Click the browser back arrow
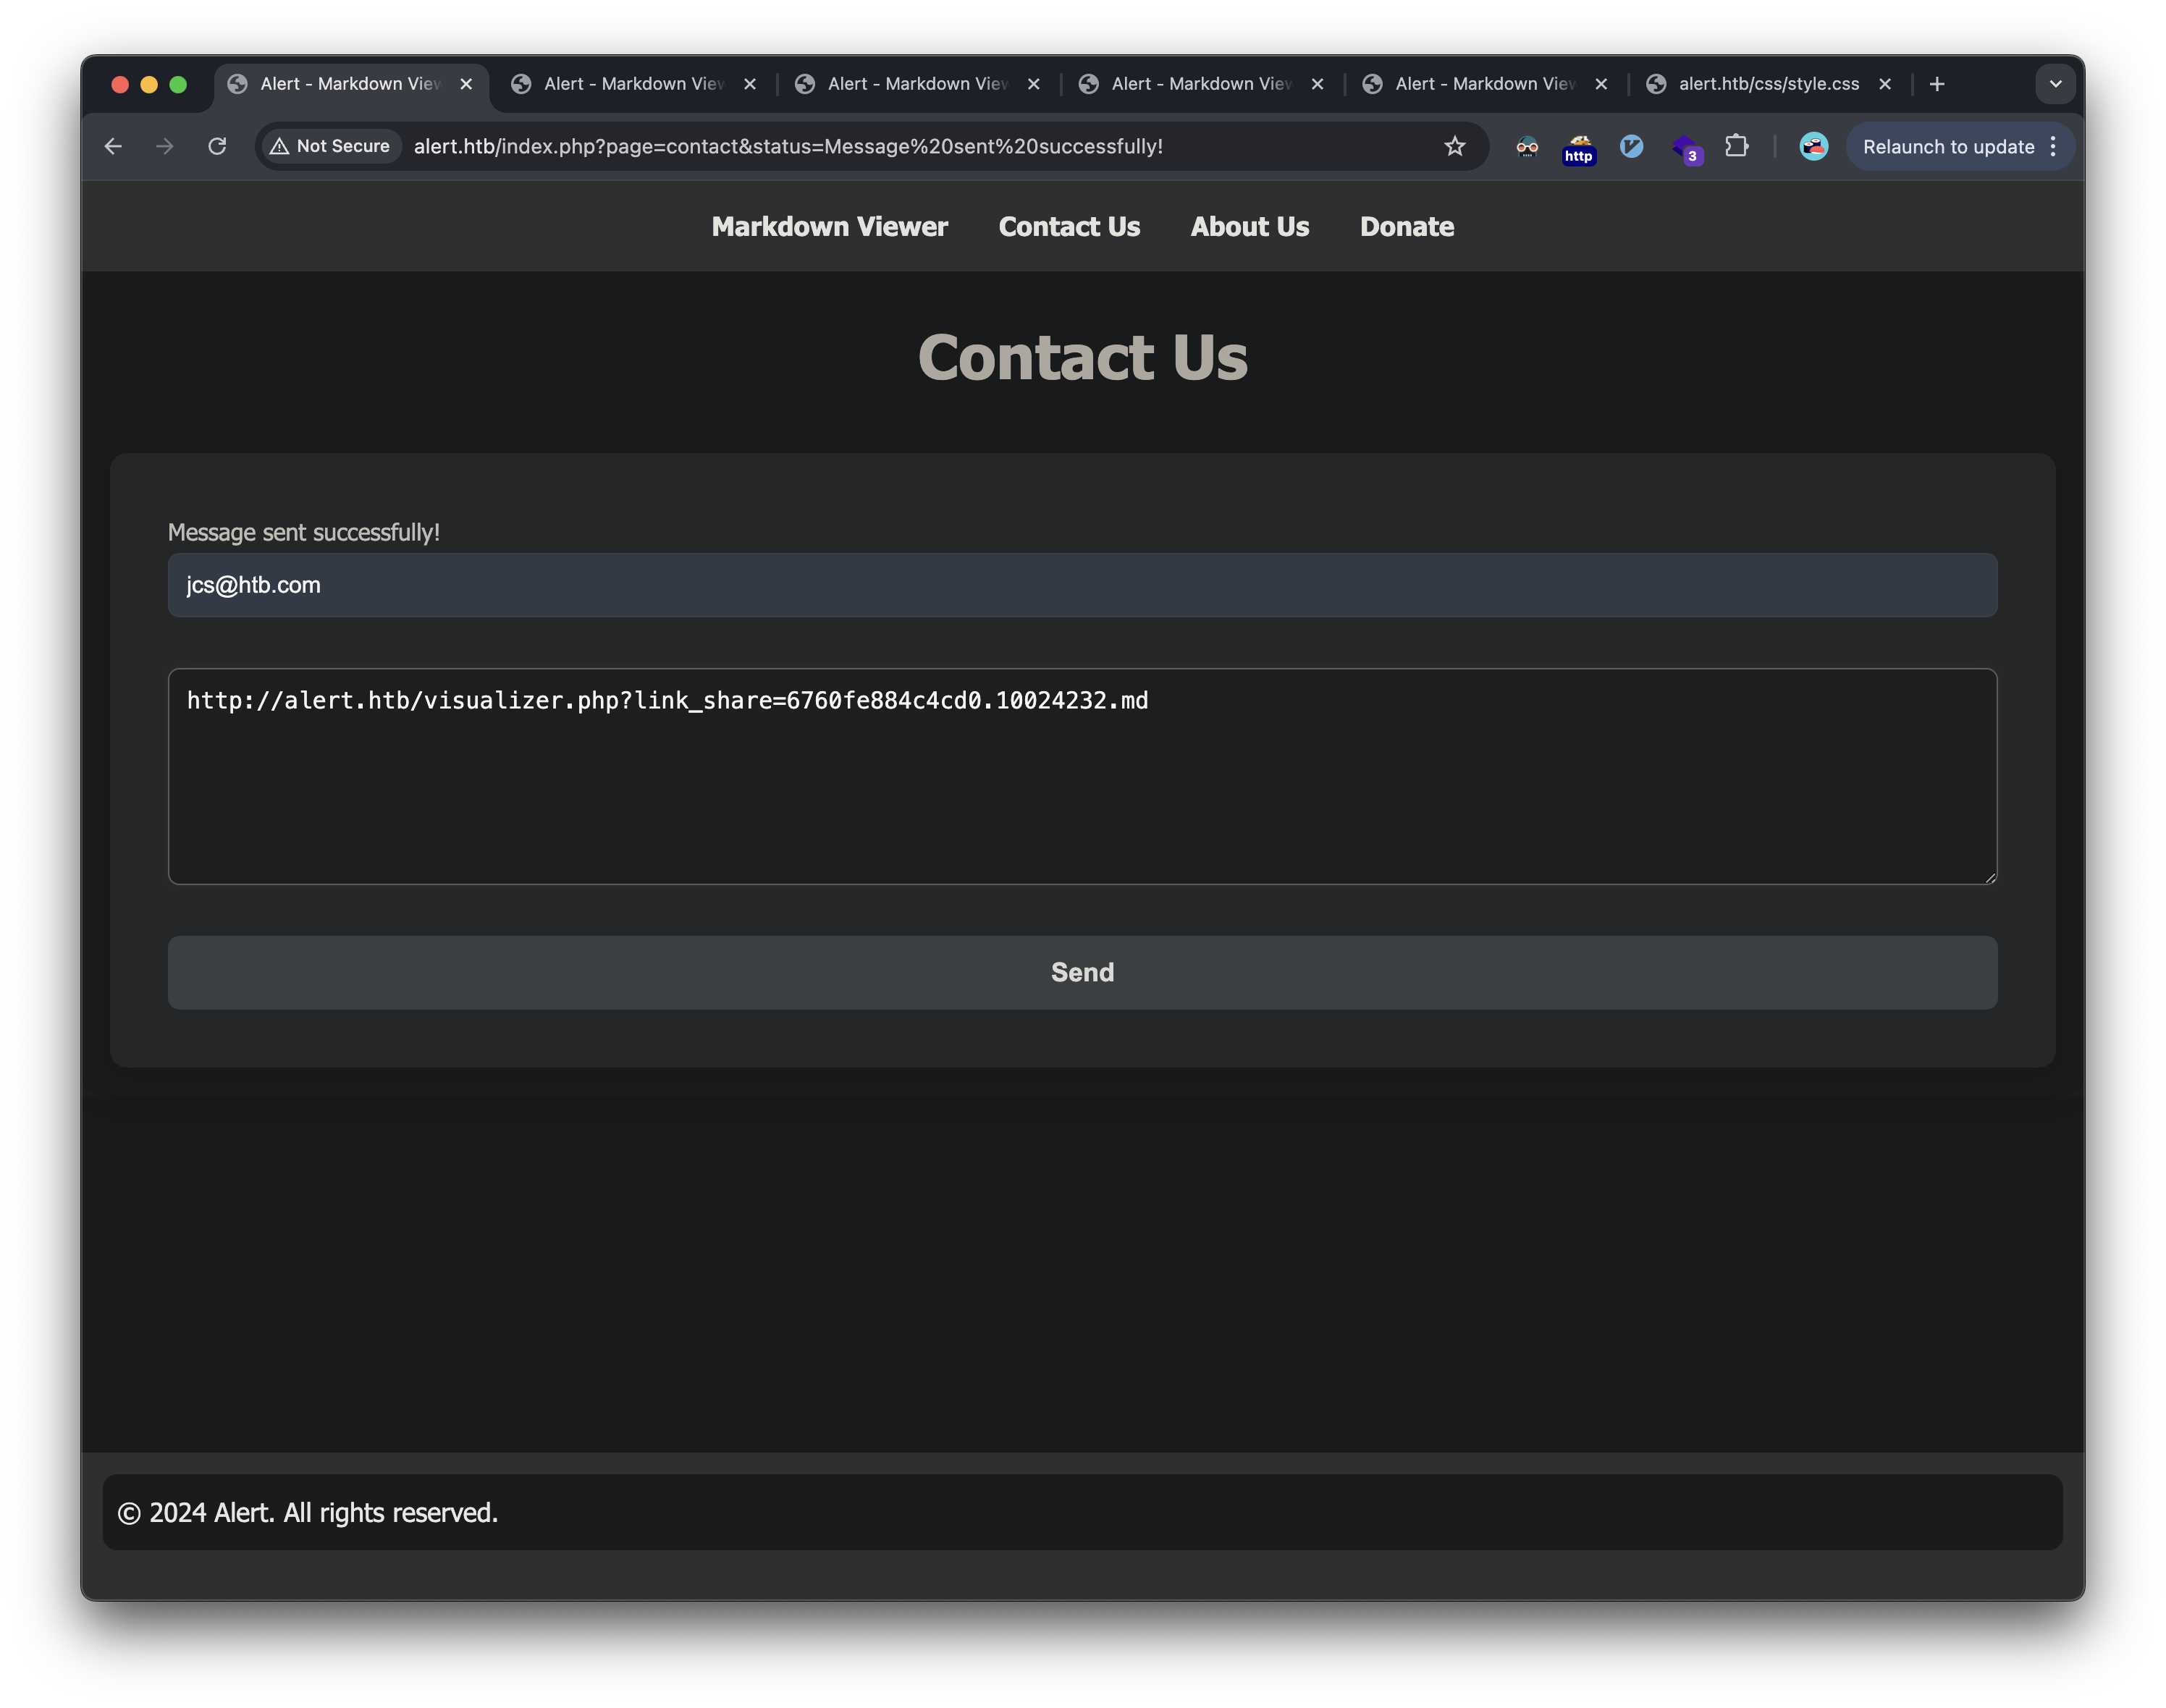 pyautogui.click(x=113, y=146)
